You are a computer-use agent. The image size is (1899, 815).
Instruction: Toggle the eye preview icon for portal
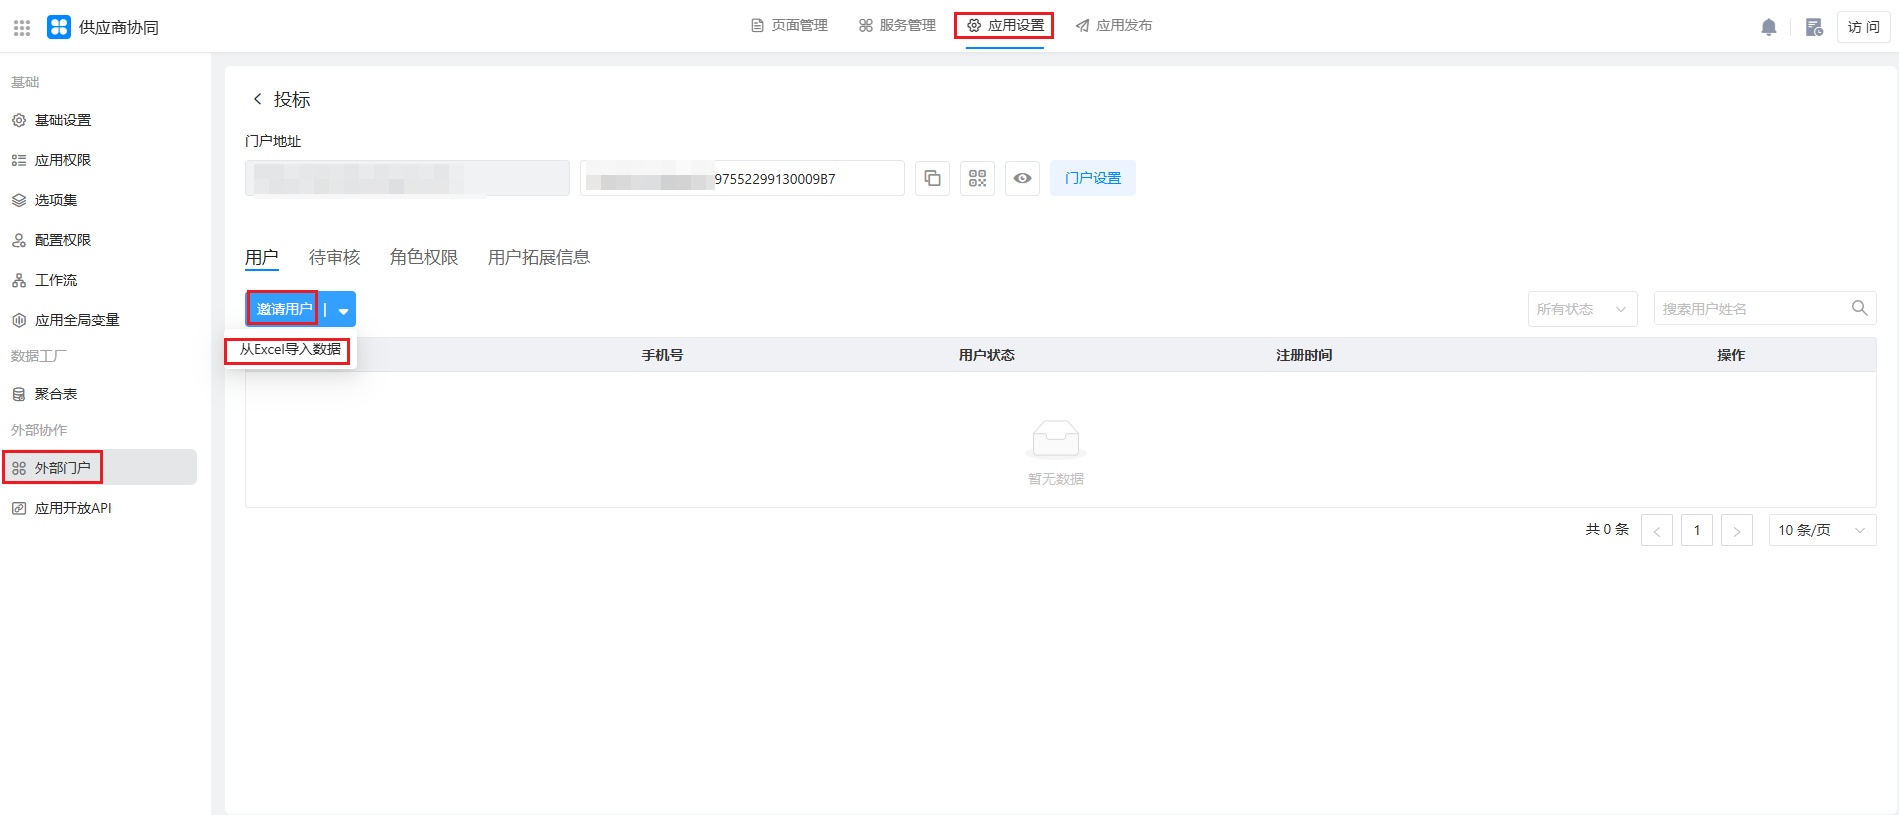1022,178
